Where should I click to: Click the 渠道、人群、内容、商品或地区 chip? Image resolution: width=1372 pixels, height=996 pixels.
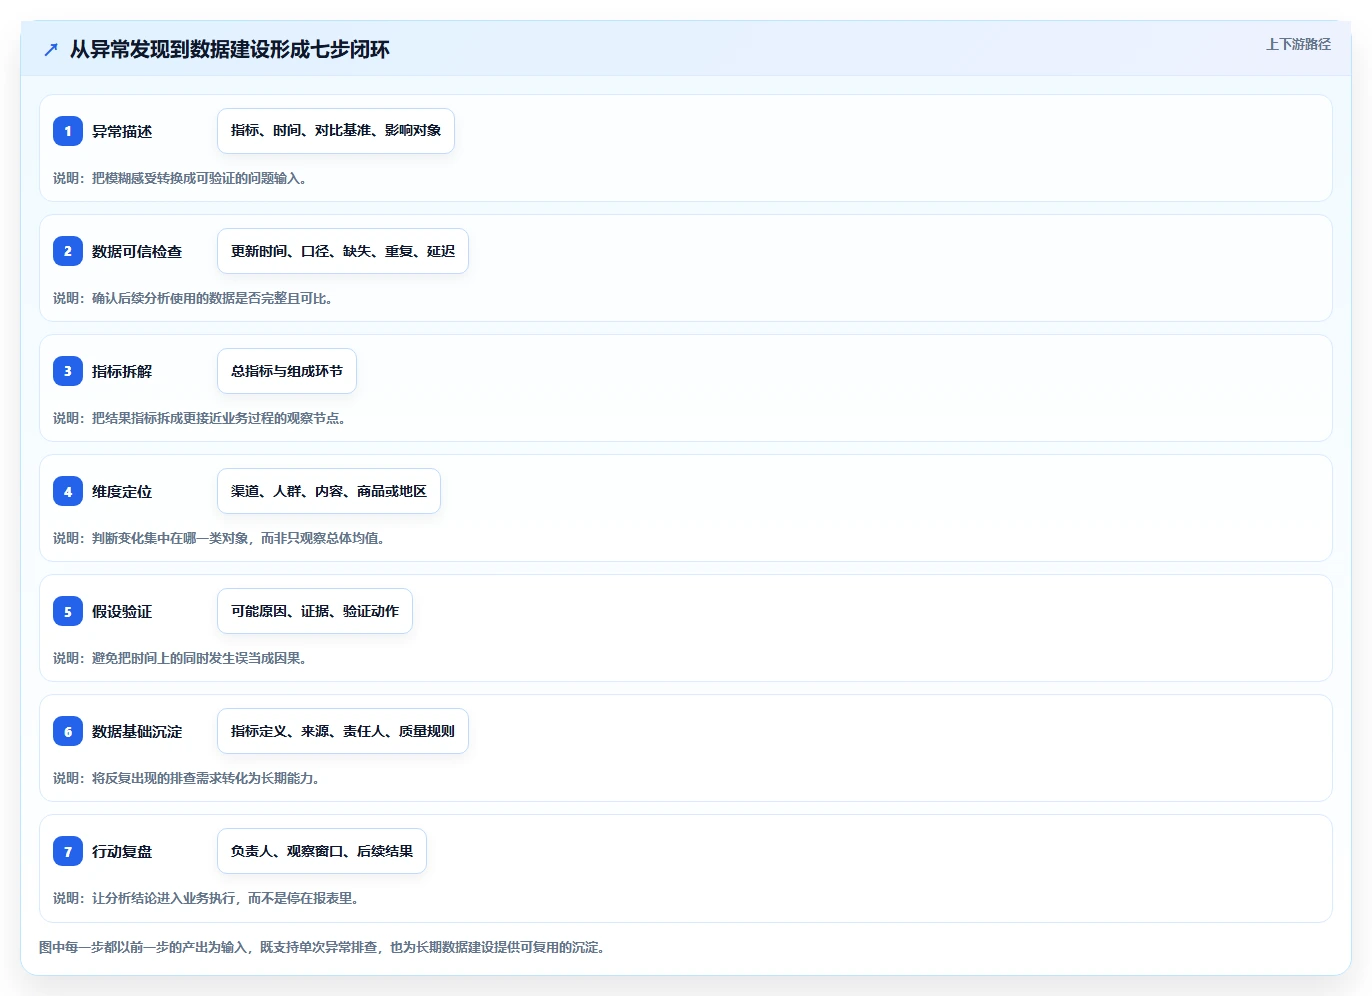point(329,491)
